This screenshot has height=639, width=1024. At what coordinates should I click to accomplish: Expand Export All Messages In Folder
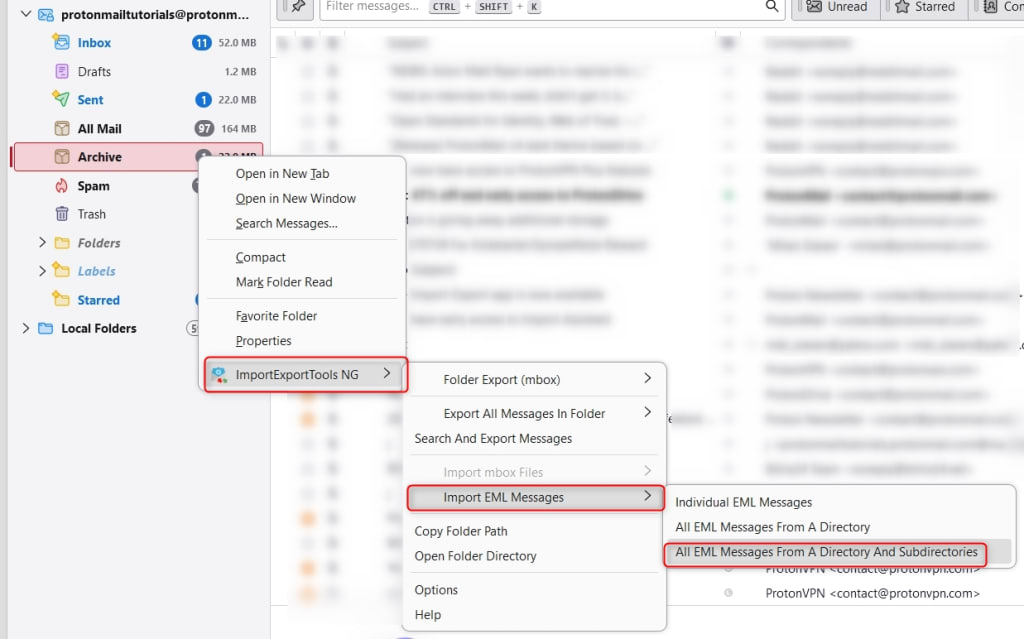pos(534,414)
